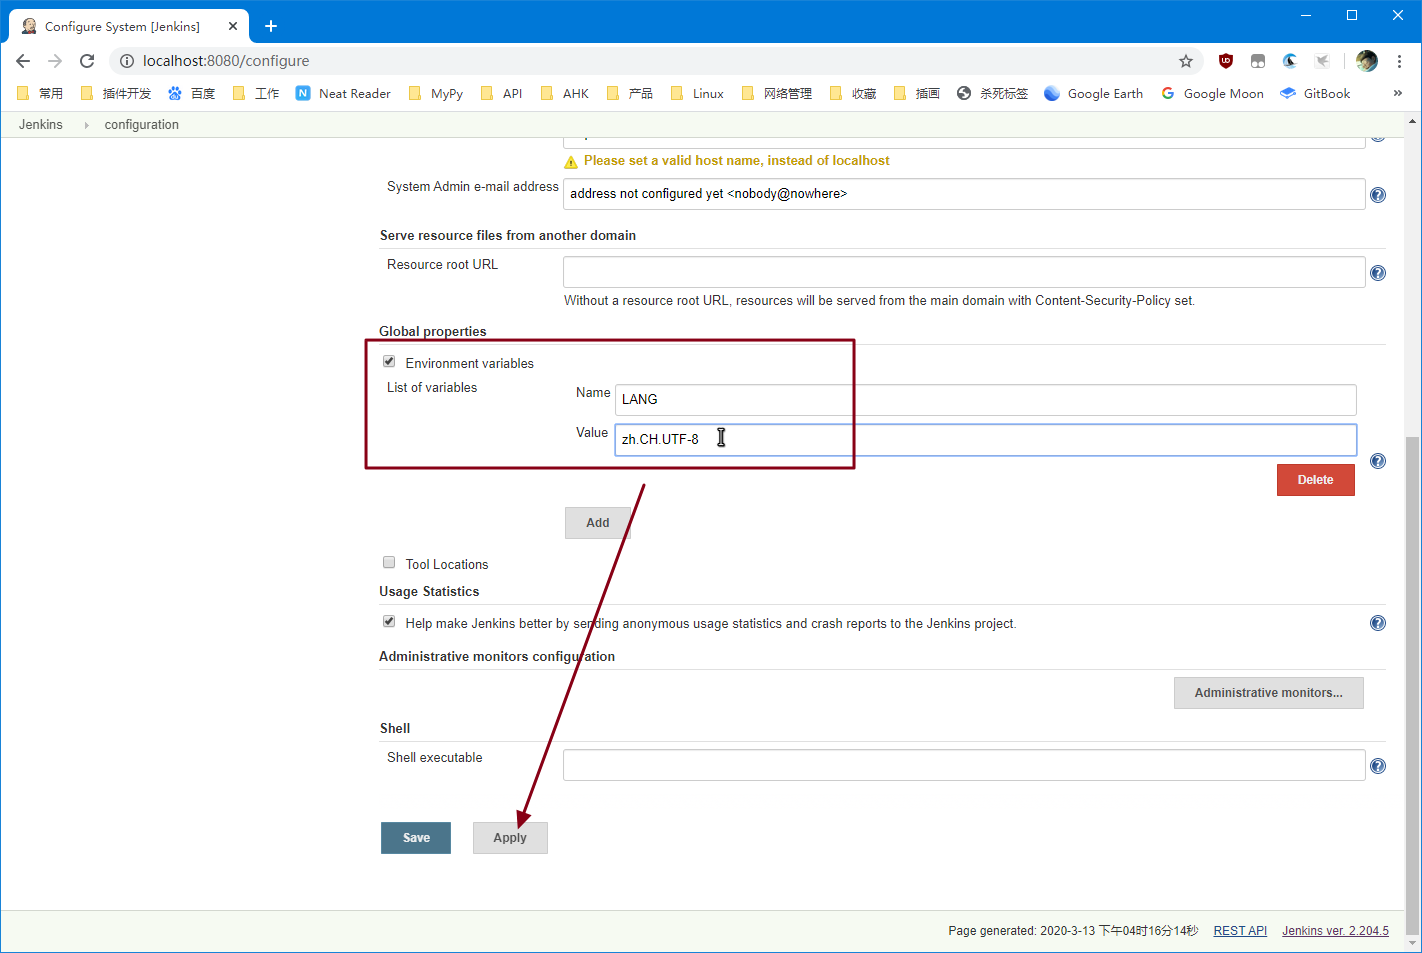Open the Google Moon bookmark
This screenshot has height=953, width=1422.
[1212, 93]
